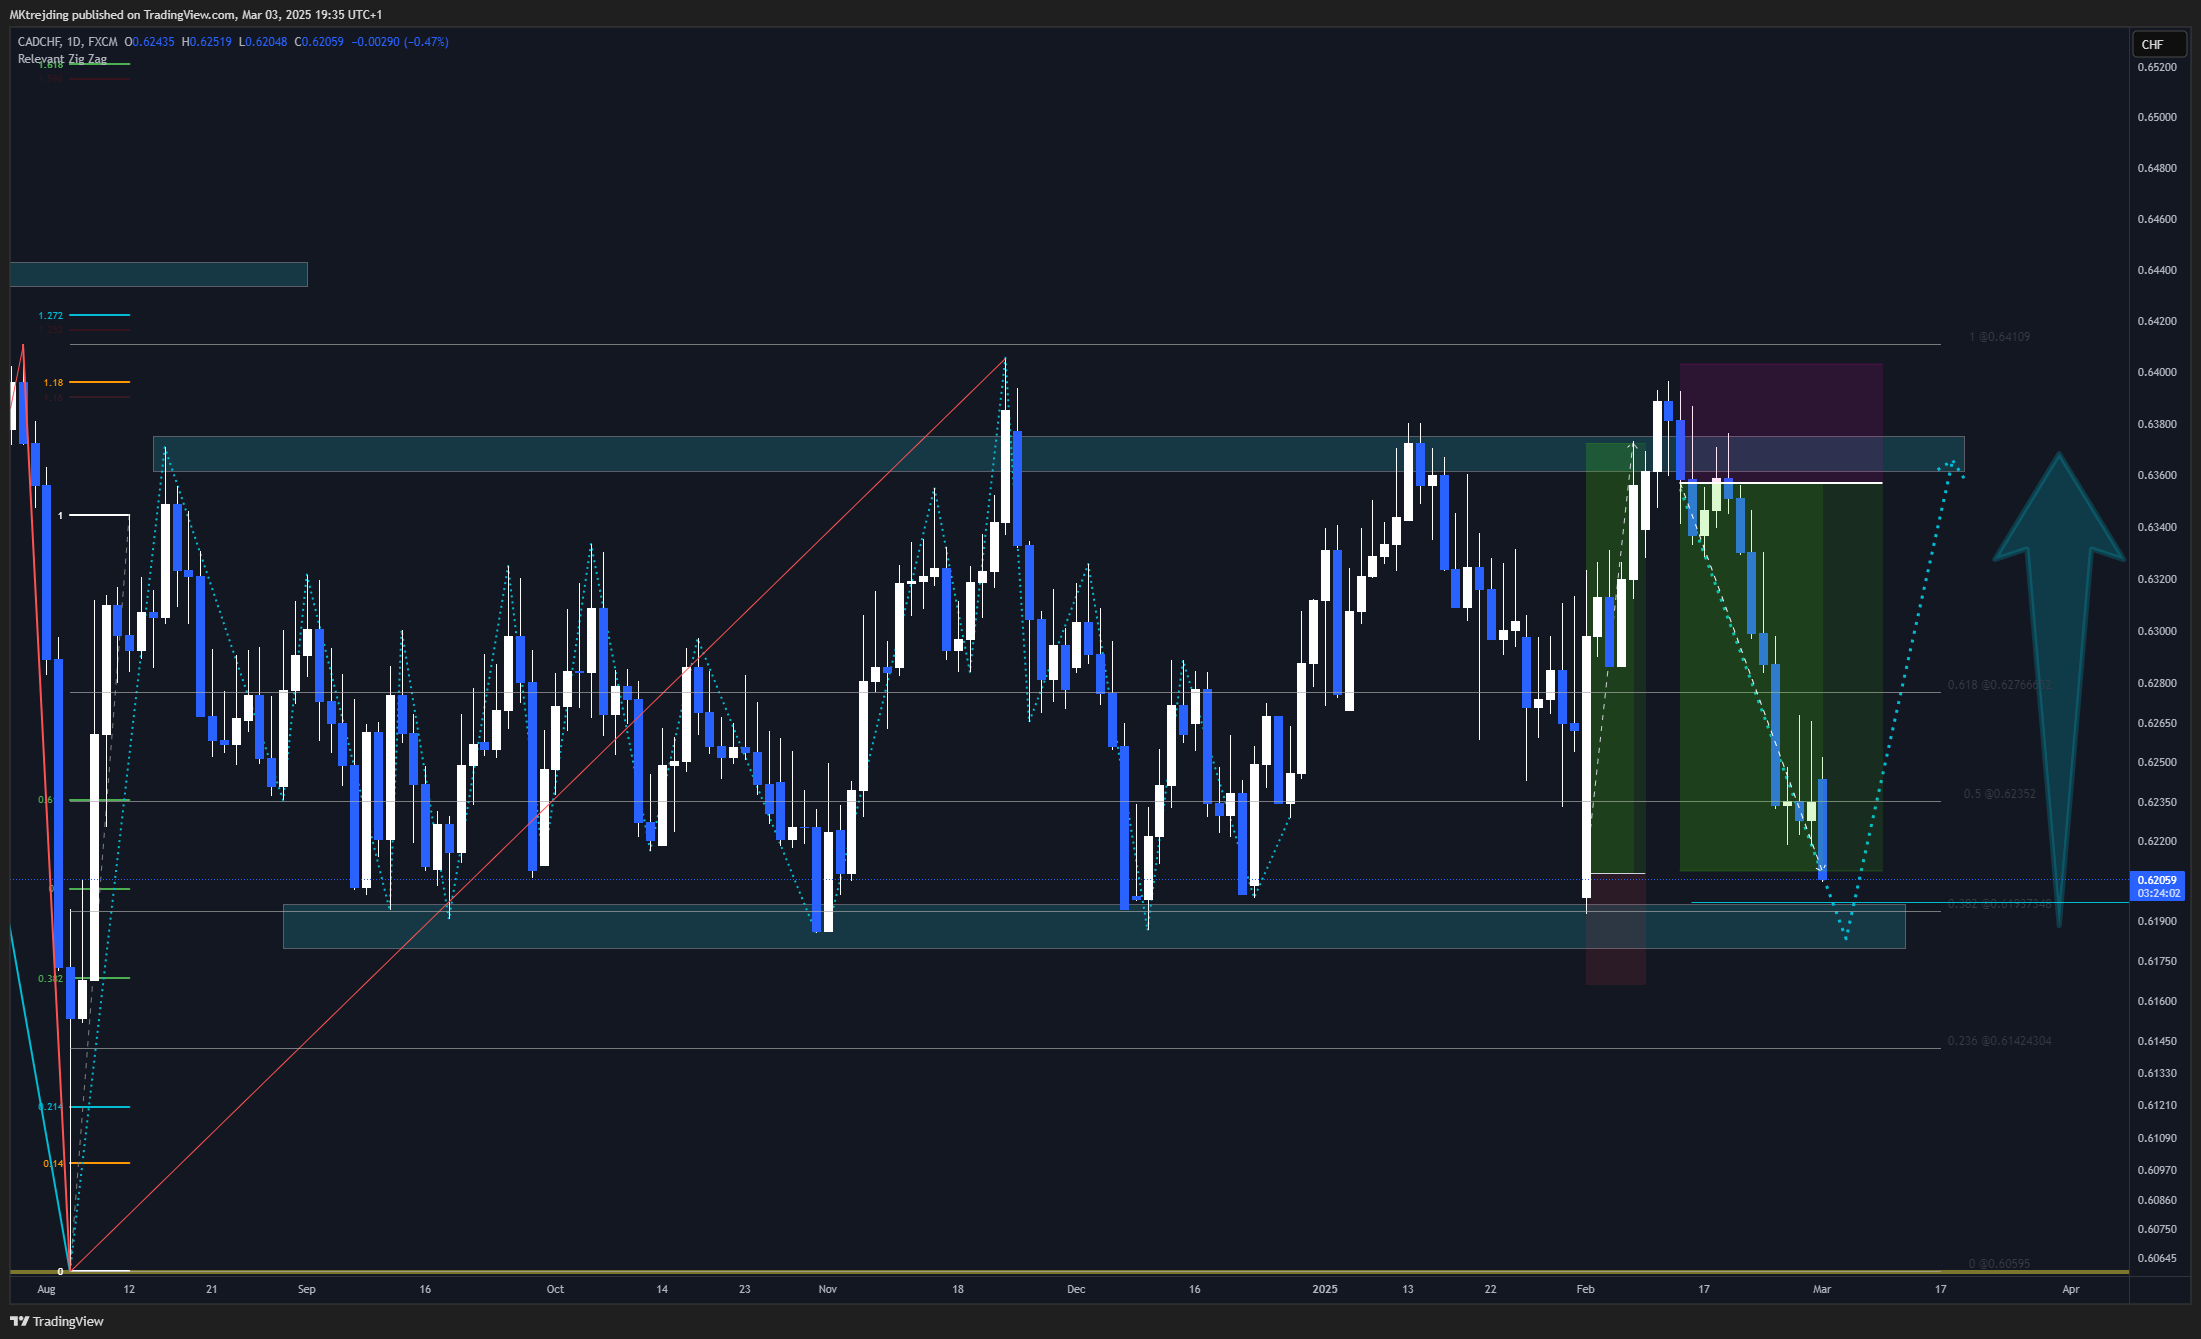Click the 0.62500 price axis label

tap(2157, 762)
